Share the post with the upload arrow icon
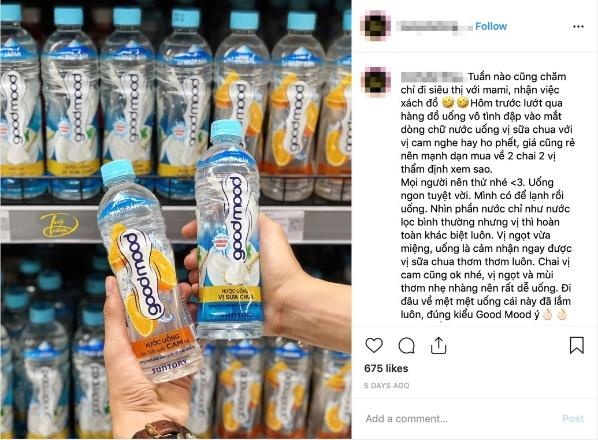Image resolution: width=598 pixels, height=440 pixels. click(x=438, y=345)
